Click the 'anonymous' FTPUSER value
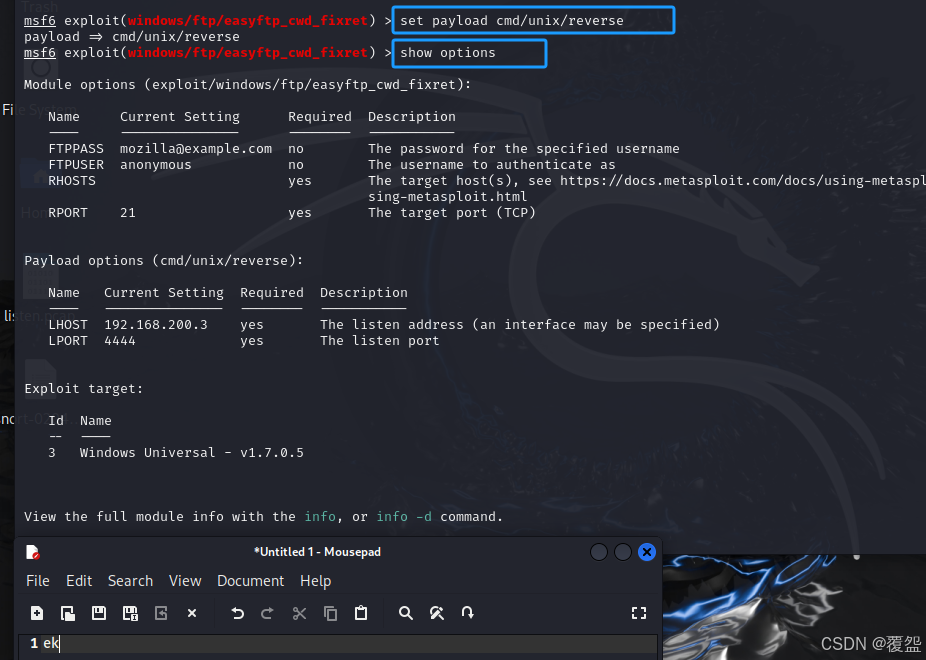This screenshot has height=660, width=926. coord(156,165)
